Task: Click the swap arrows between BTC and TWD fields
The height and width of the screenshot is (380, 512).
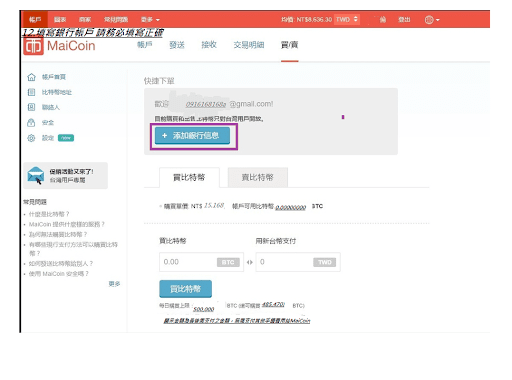Action: [250, 262]
